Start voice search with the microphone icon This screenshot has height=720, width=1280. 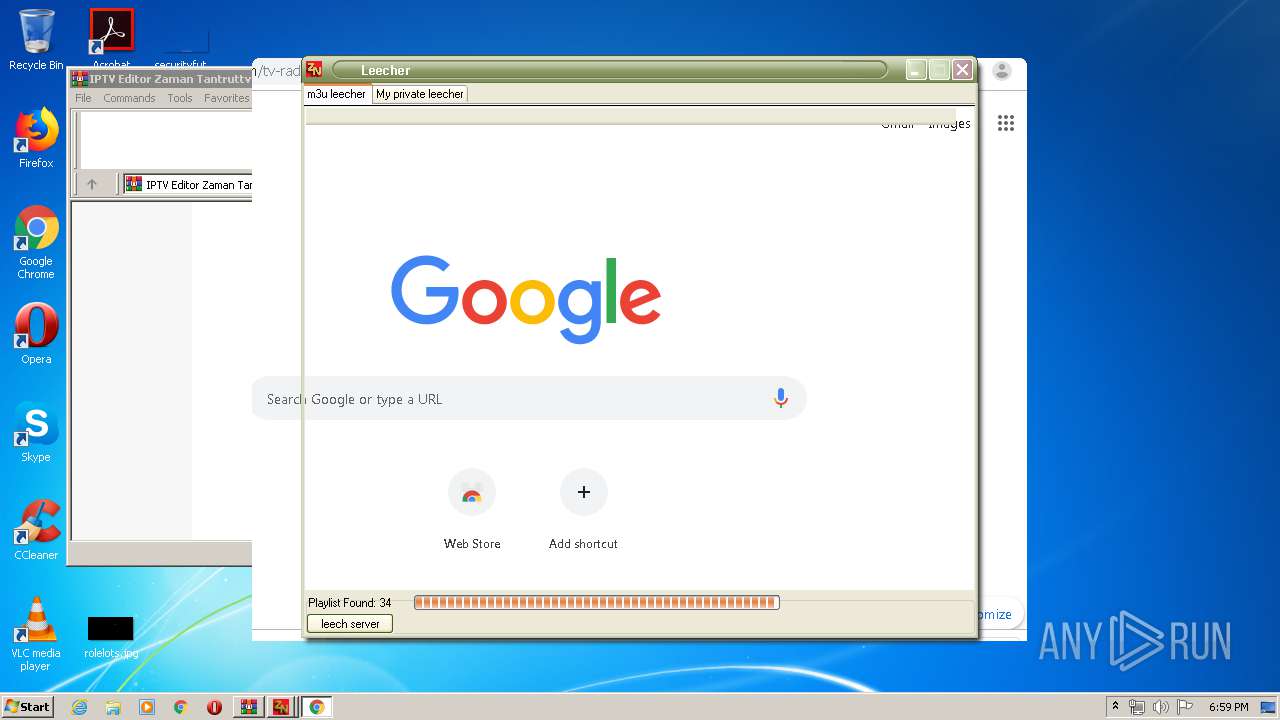(781, 398)
